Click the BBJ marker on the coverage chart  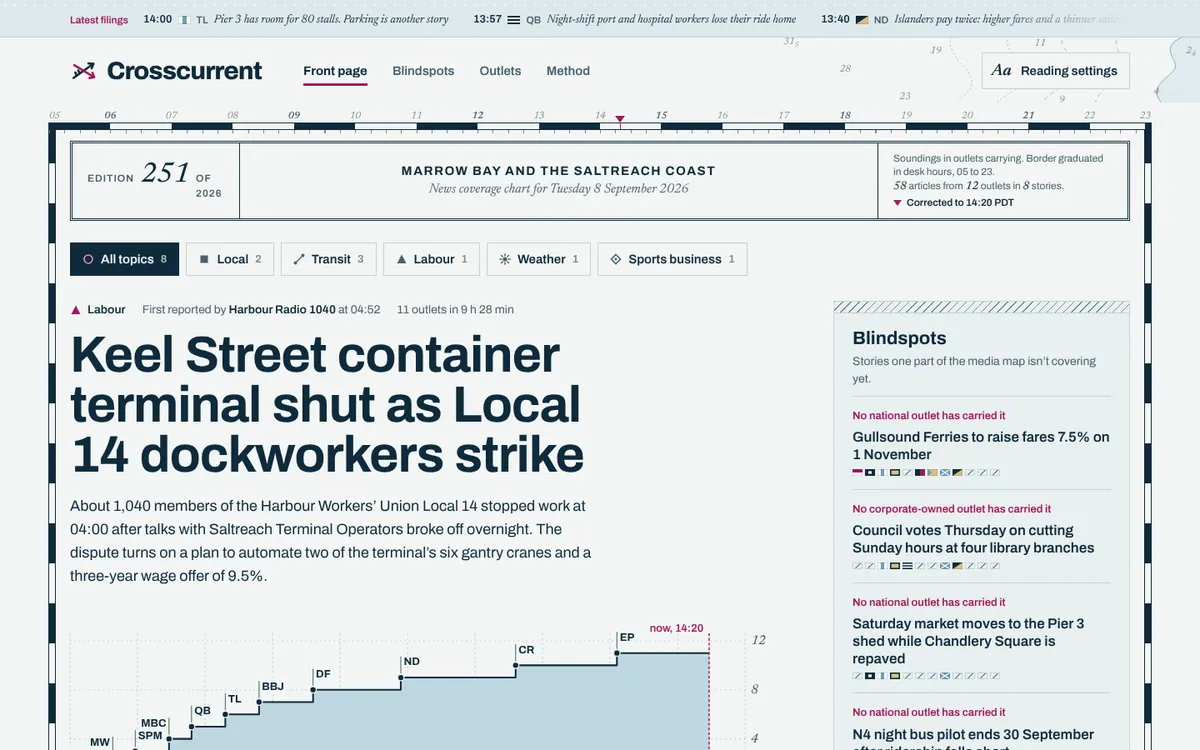pyautogui.click(x=259, y=702)
